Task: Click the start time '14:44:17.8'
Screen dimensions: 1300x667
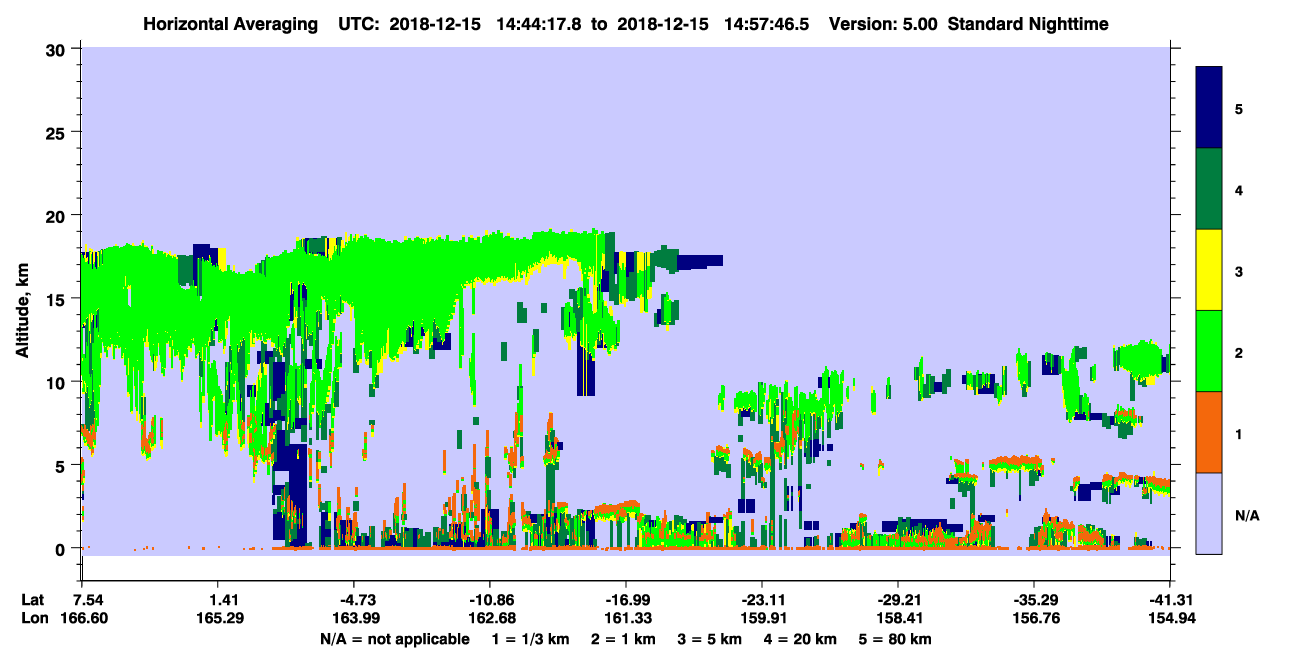Action: click(539, 24)
